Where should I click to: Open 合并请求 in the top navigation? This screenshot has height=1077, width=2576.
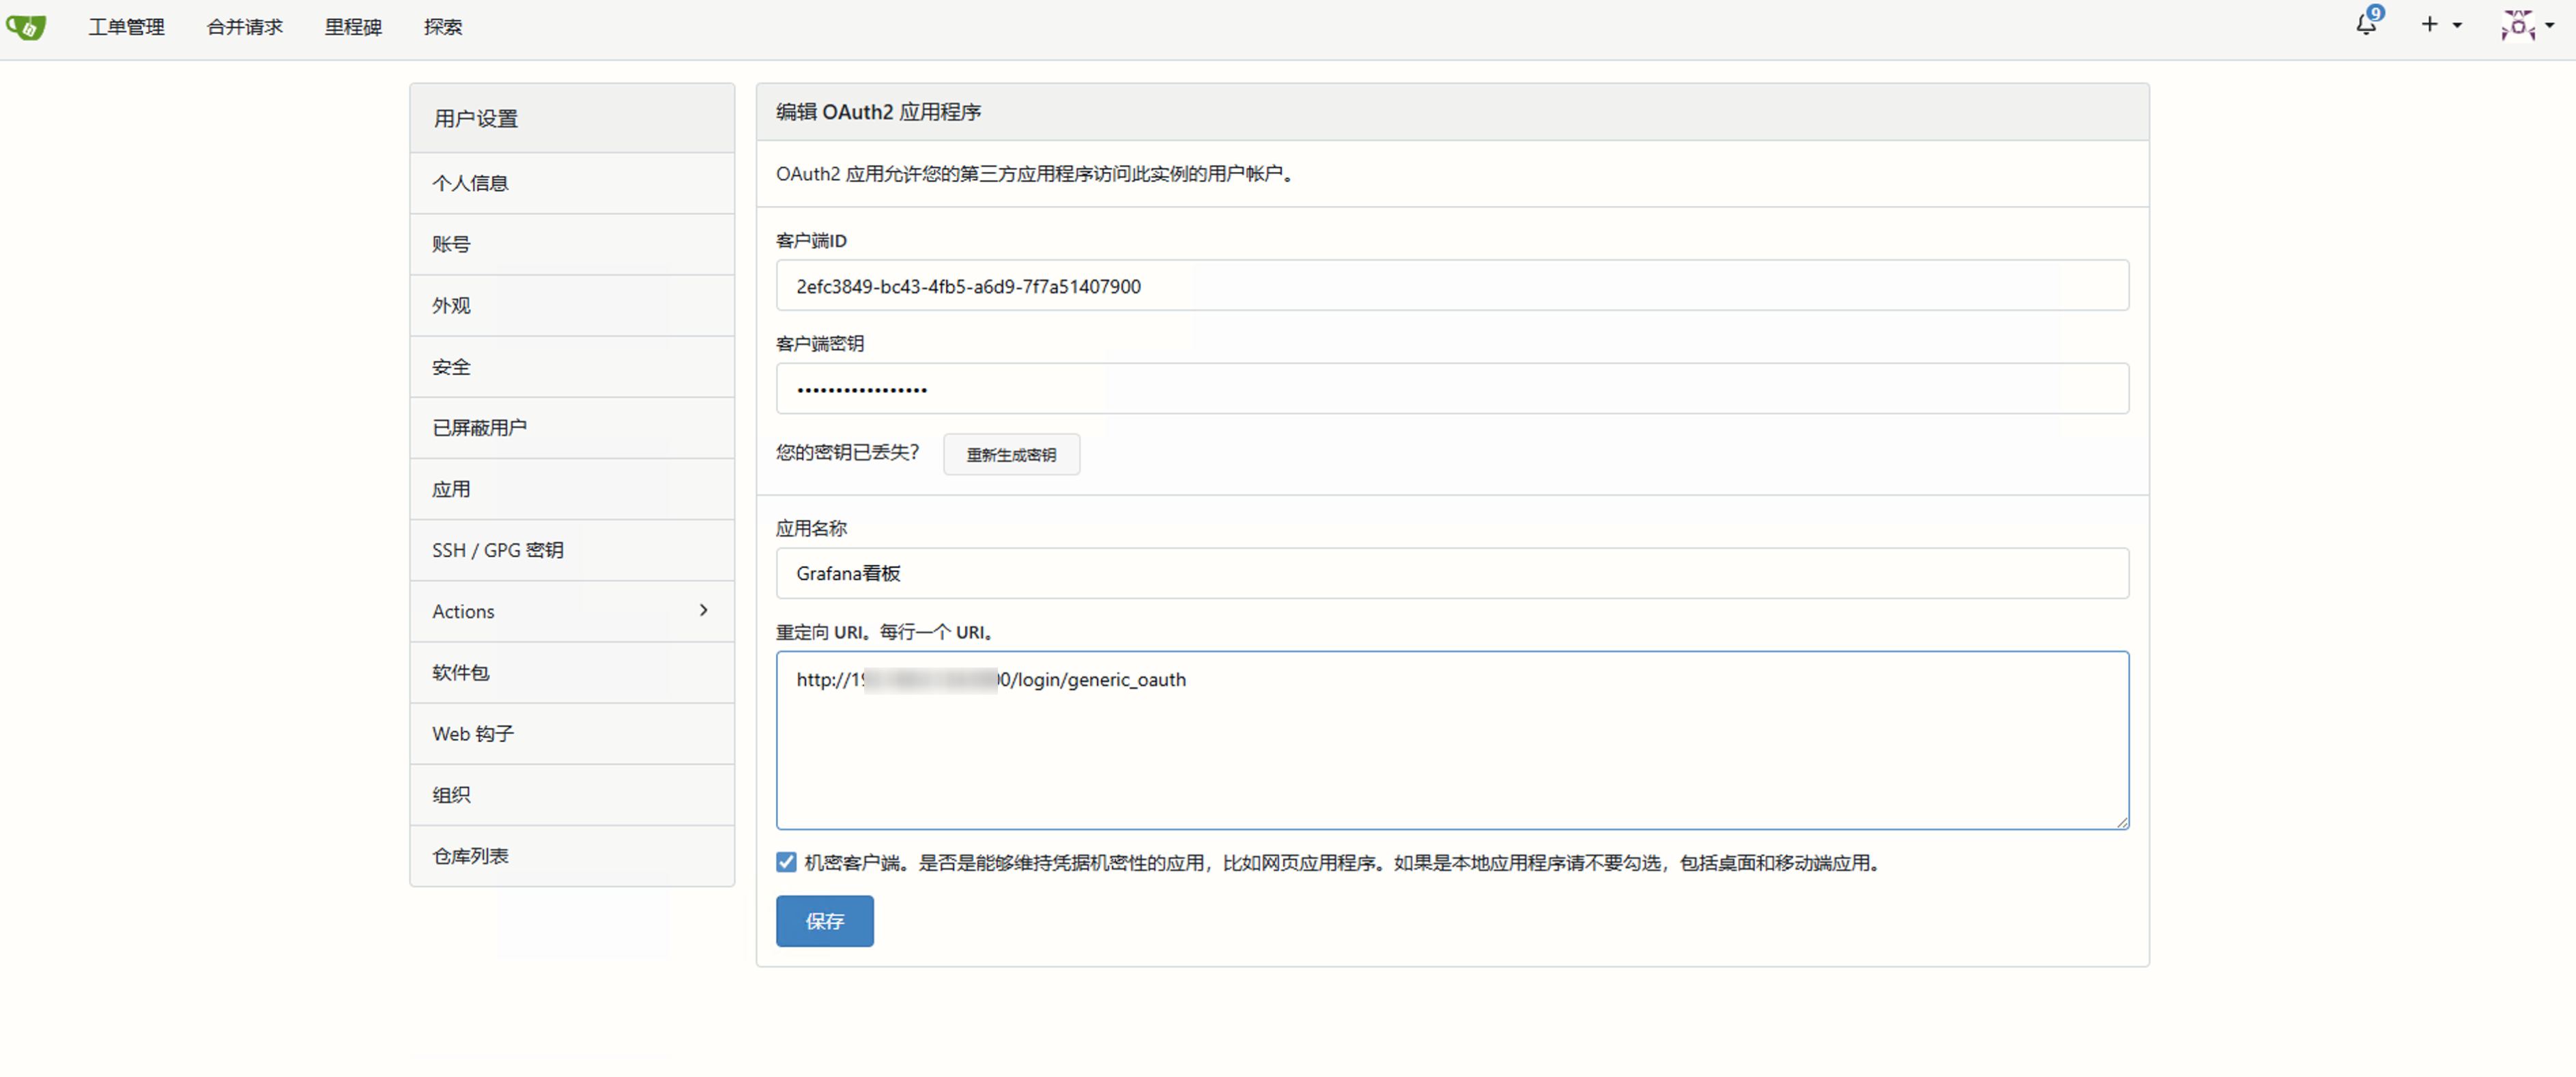click(x=244, y=27)
